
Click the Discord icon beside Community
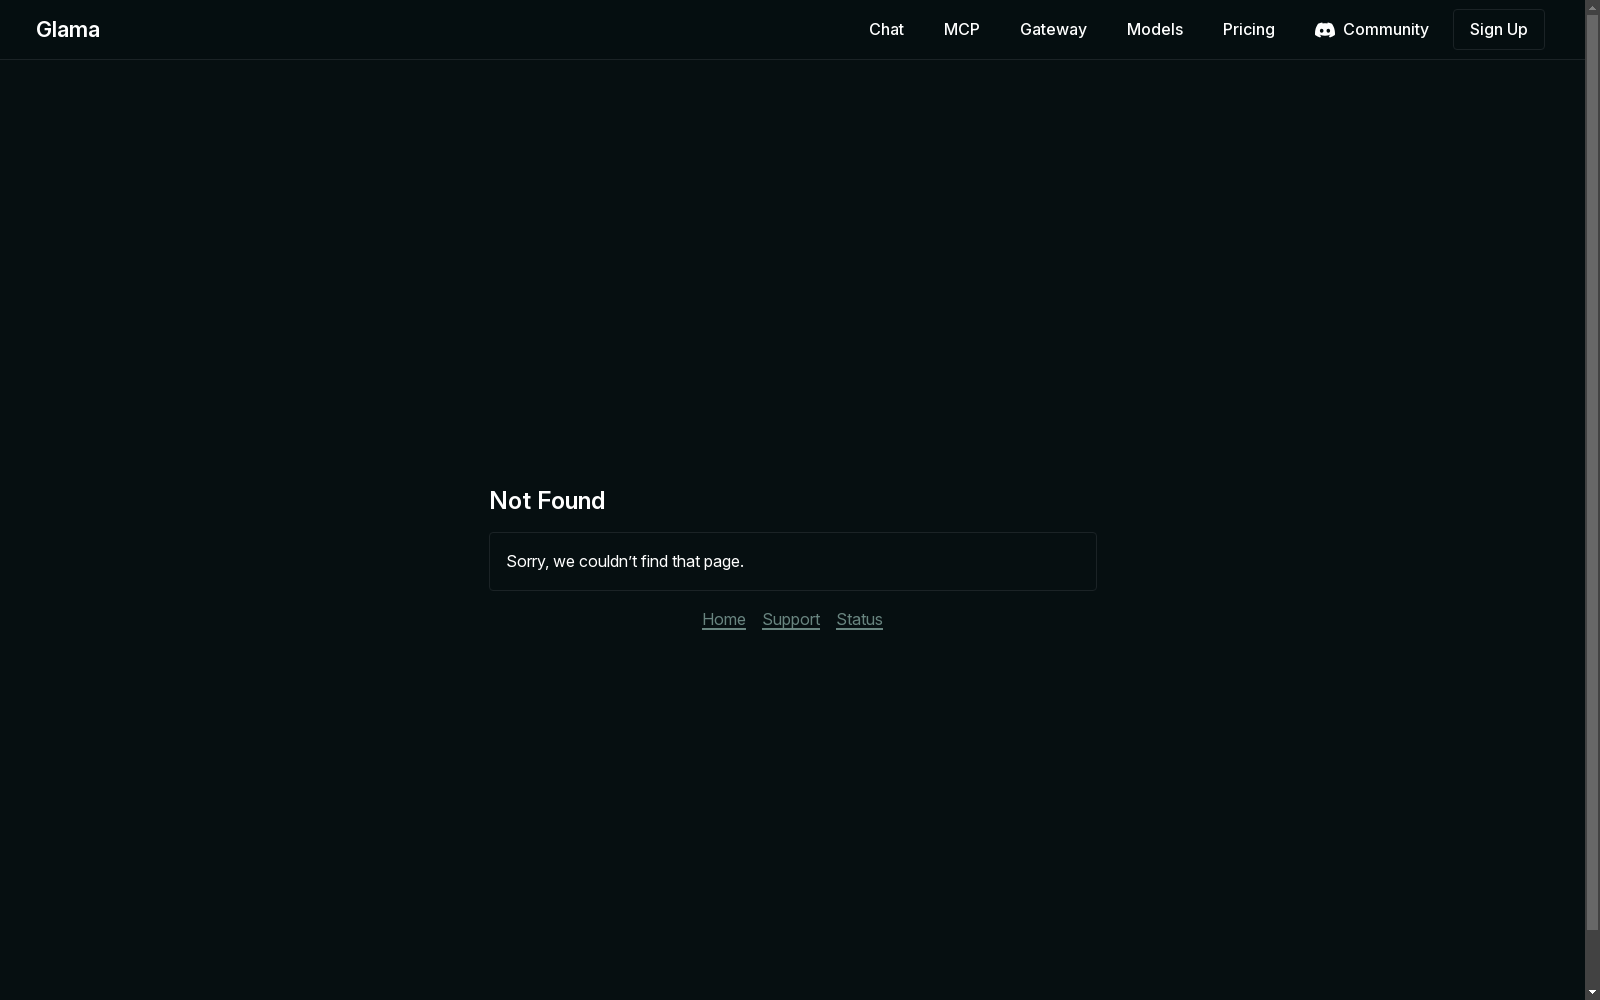tap(1324, 30)
